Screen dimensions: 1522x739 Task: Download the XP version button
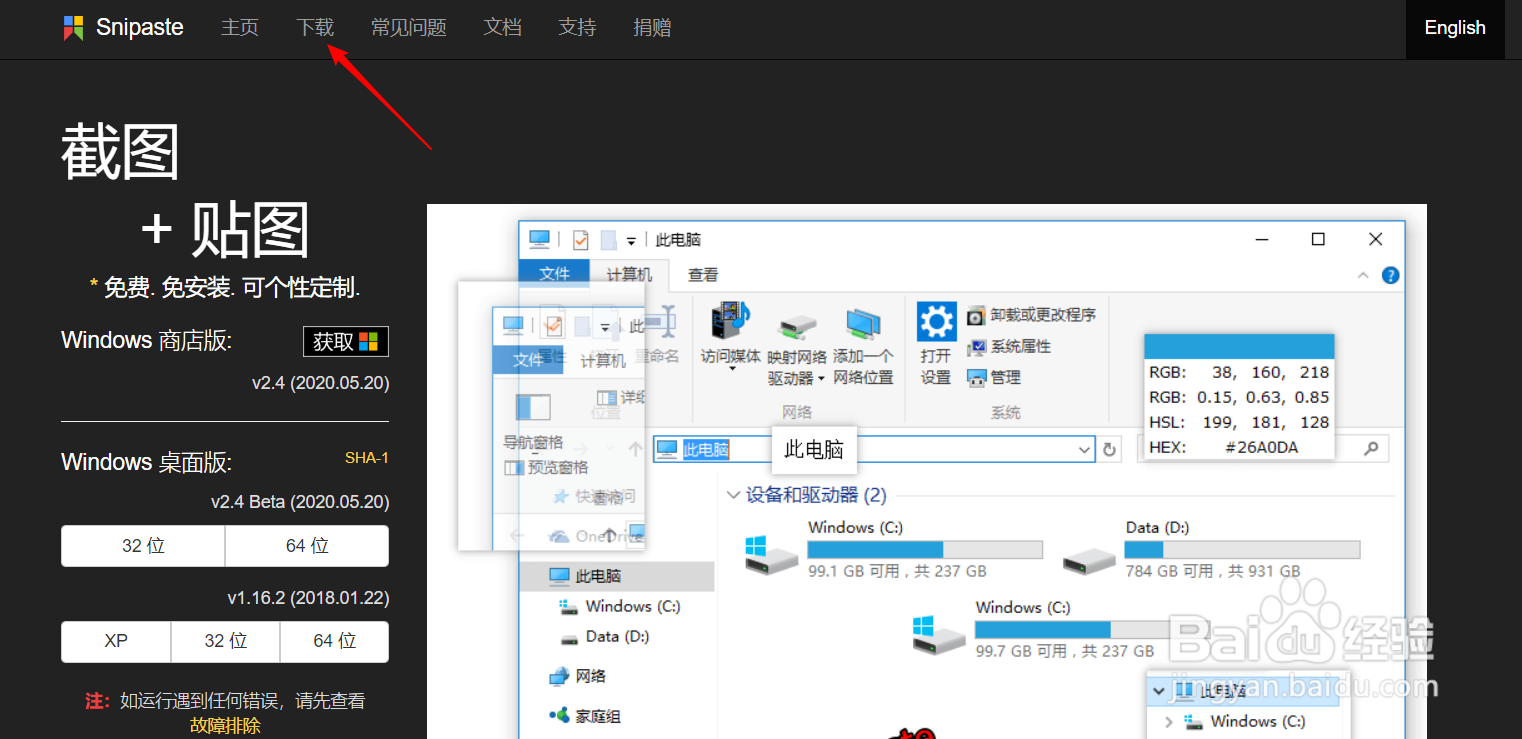click(x=116, y=641)
